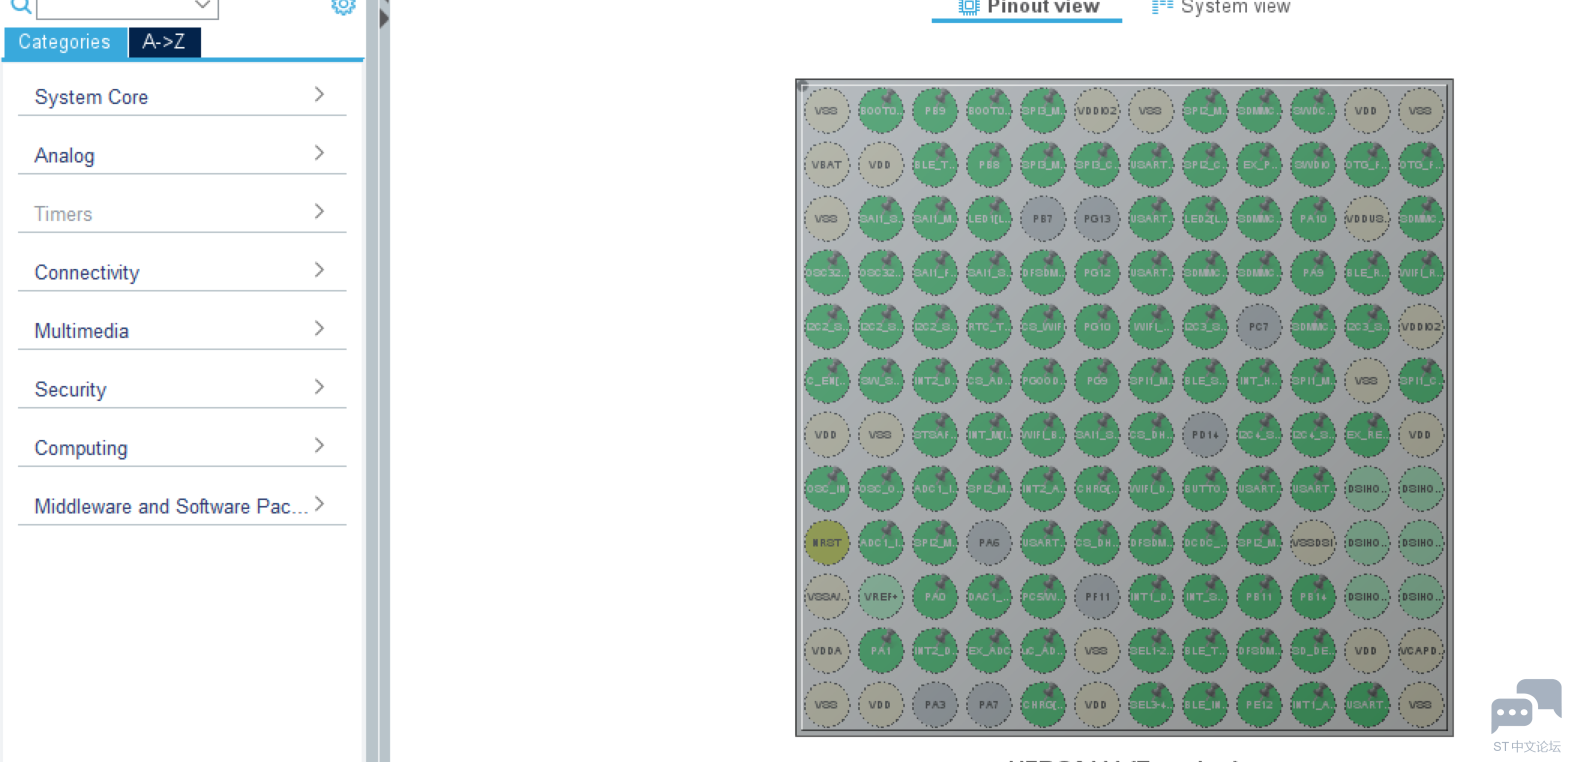Select the BUTTO.. labeled pin
This screenshot has height=762, width=1570.
pos(1205,489)
